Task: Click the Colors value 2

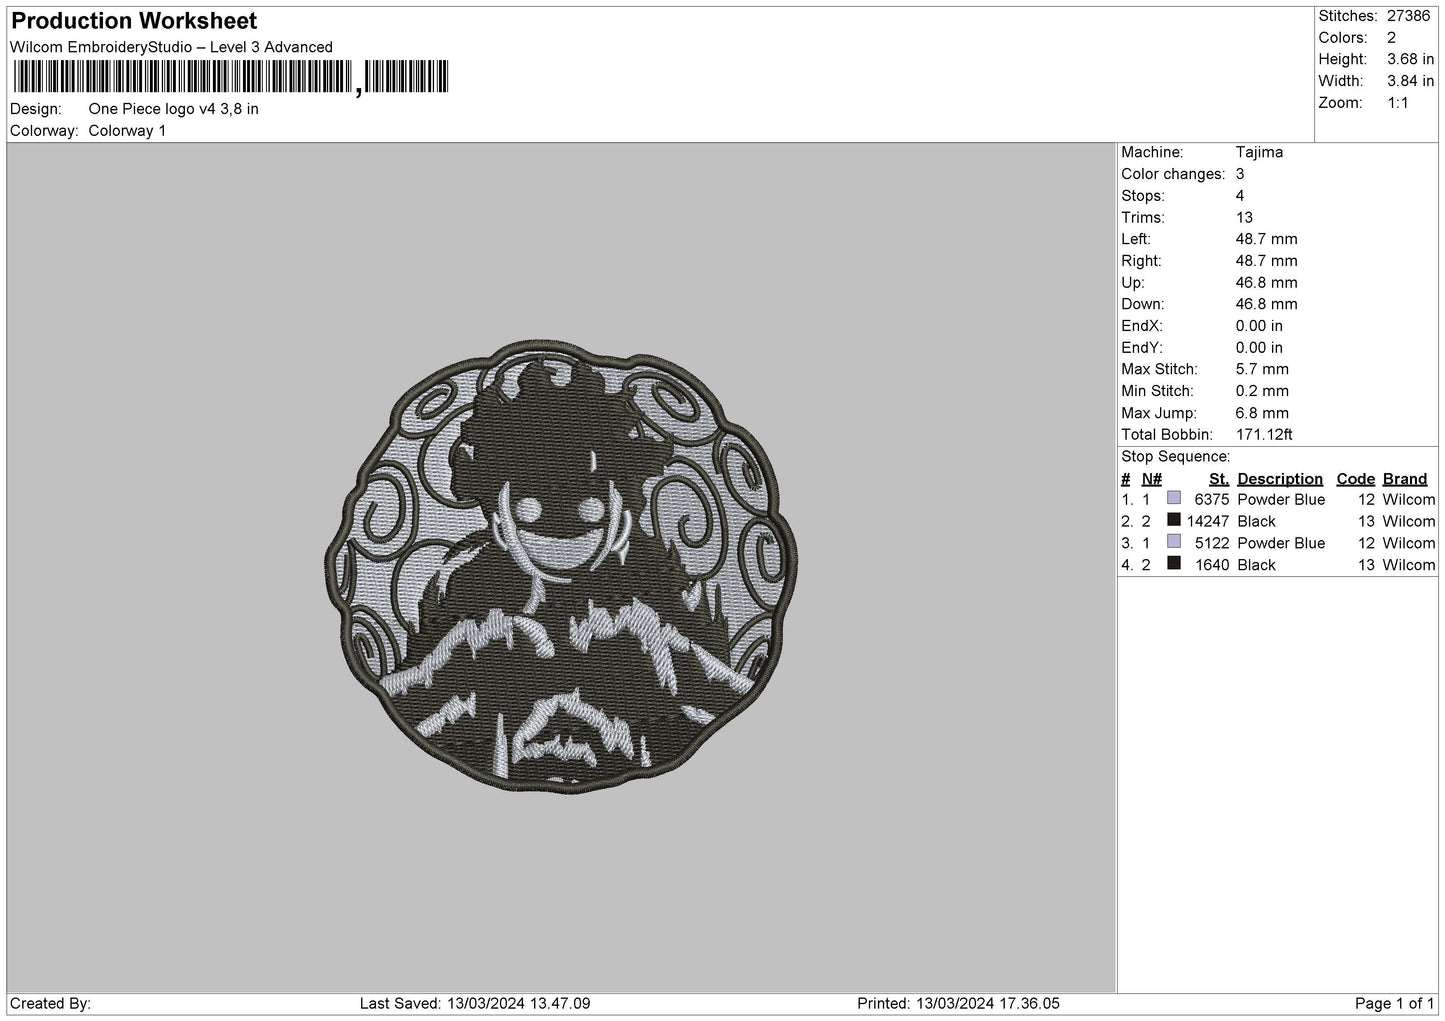Action: click(x=1391, y=38)
